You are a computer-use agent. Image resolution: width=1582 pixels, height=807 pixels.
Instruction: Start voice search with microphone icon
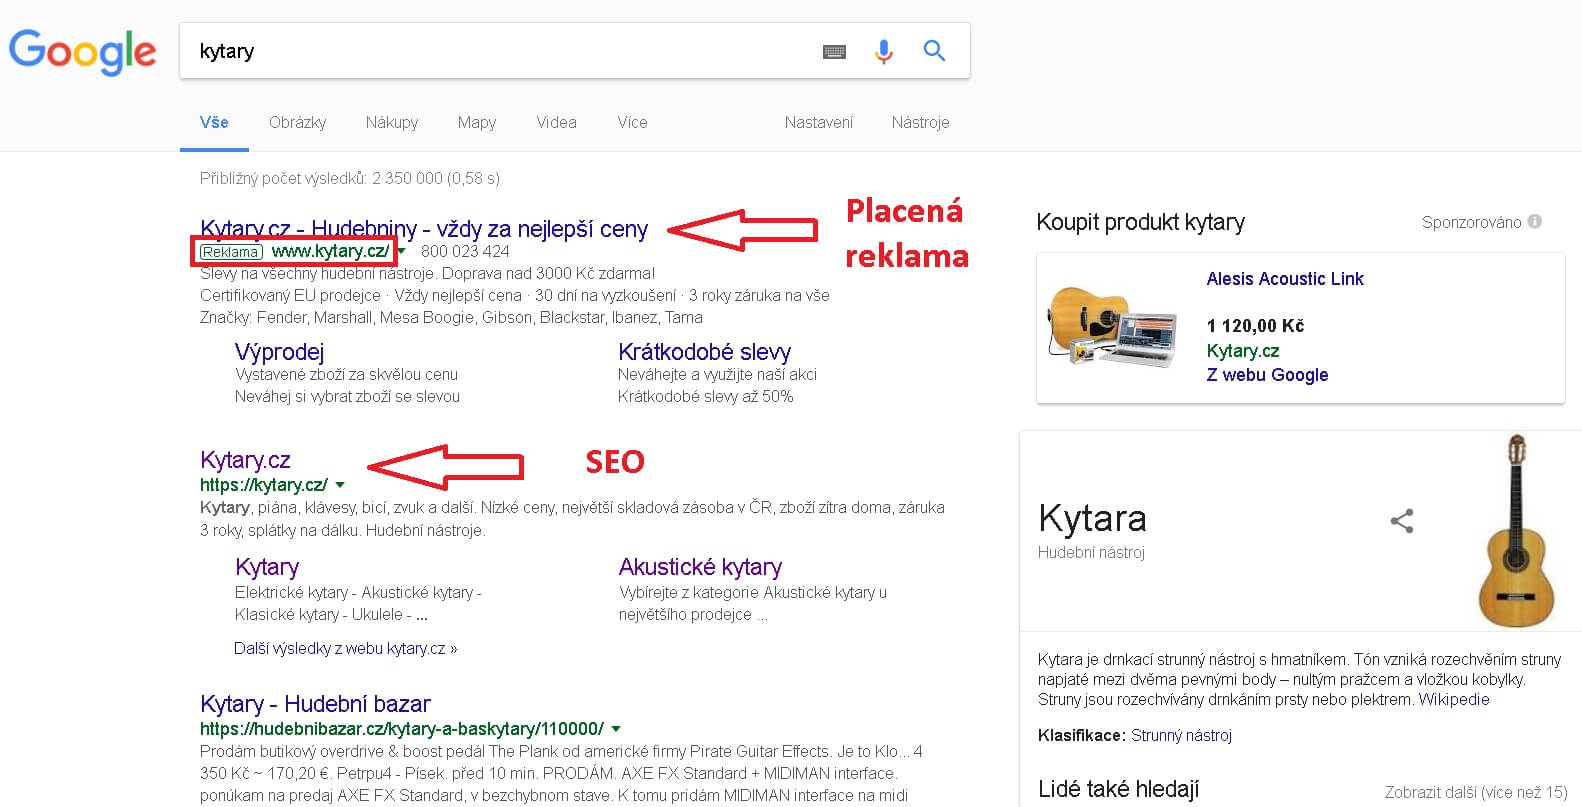click(x=883, y=51)
